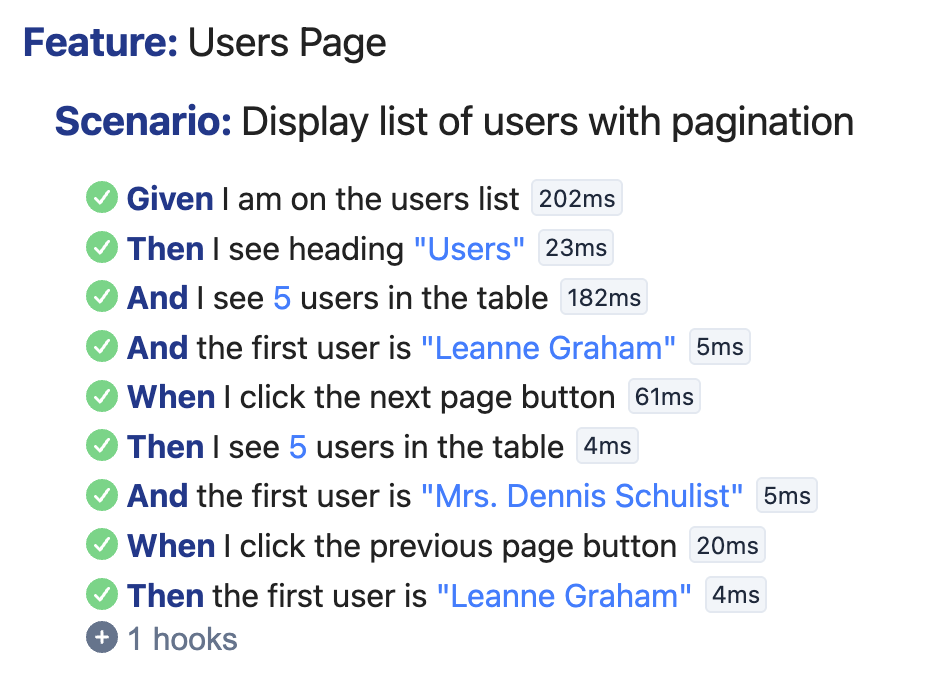This screenshot has width=948, height=694.
Task: Click the 23ms duration badge
Action: (x=576, y=247)
